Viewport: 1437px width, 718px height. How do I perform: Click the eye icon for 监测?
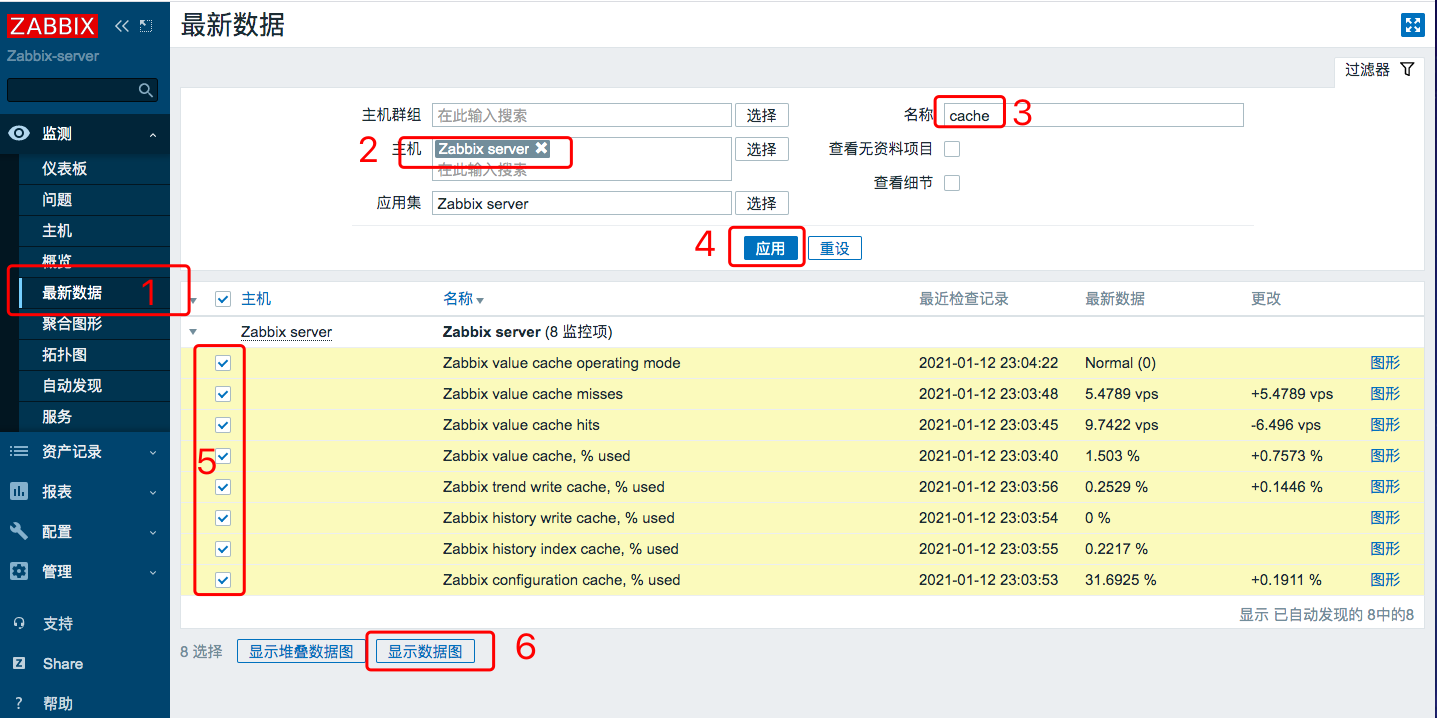pos(19,133)
